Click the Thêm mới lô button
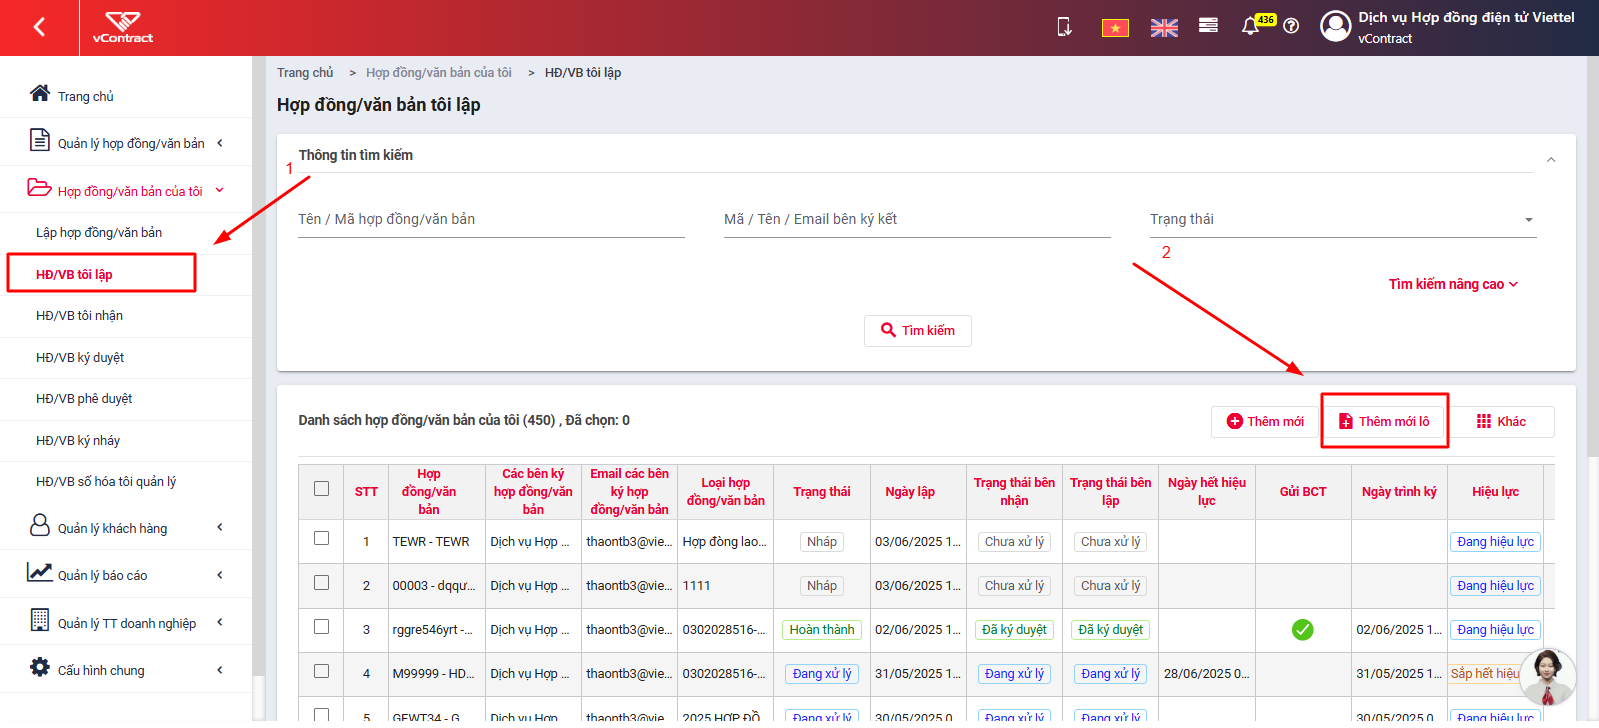1599x728 pixels. click(1385, 421)
